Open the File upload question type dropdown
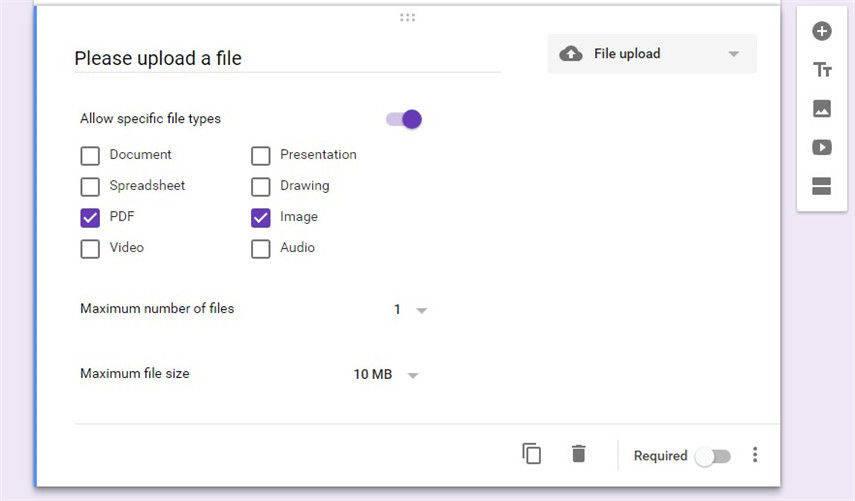The width and height of the screenshot is (855, 501). click(651, 54)
